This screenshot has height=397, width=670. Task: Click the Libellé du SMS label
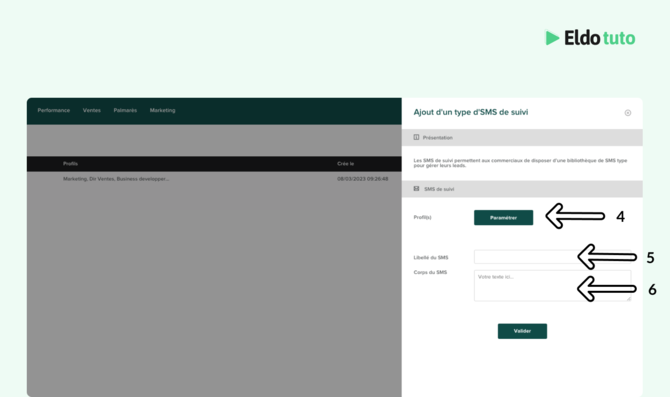point(431,258)
